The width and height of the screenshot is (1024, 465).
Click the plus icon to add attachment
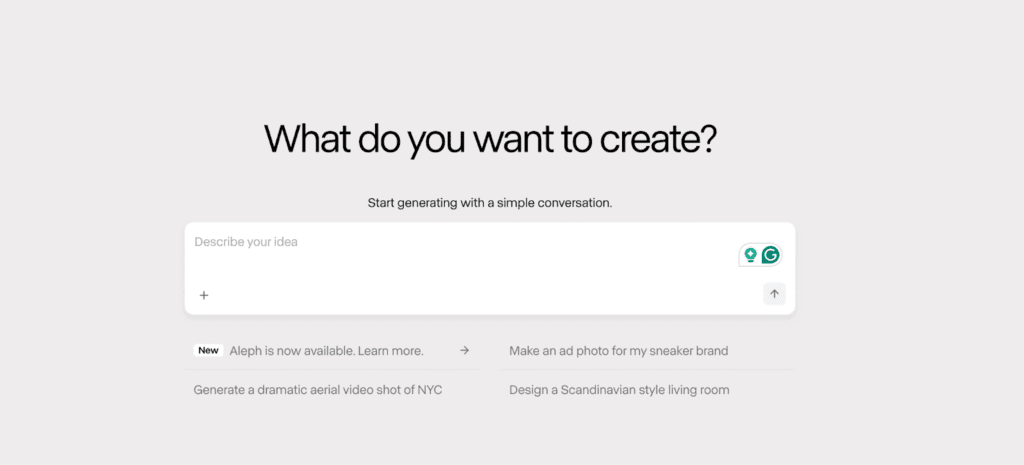coord(204,295)
